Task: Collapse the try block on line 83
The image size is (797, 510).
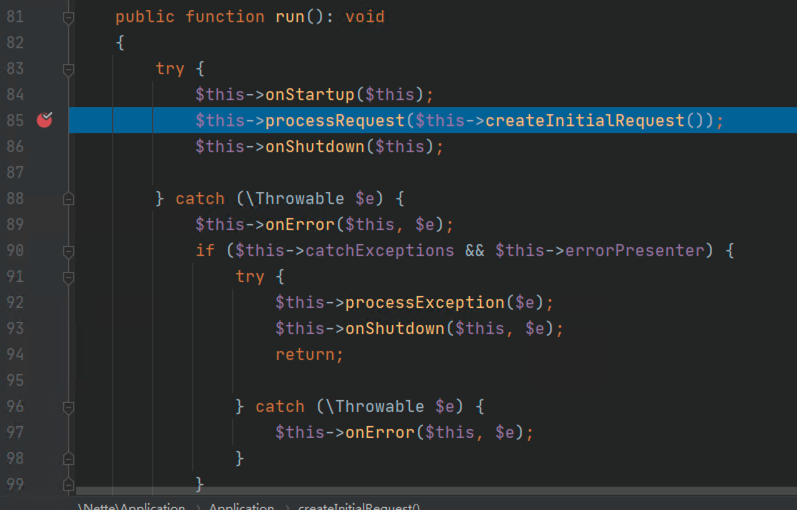Action: [68, 69]
